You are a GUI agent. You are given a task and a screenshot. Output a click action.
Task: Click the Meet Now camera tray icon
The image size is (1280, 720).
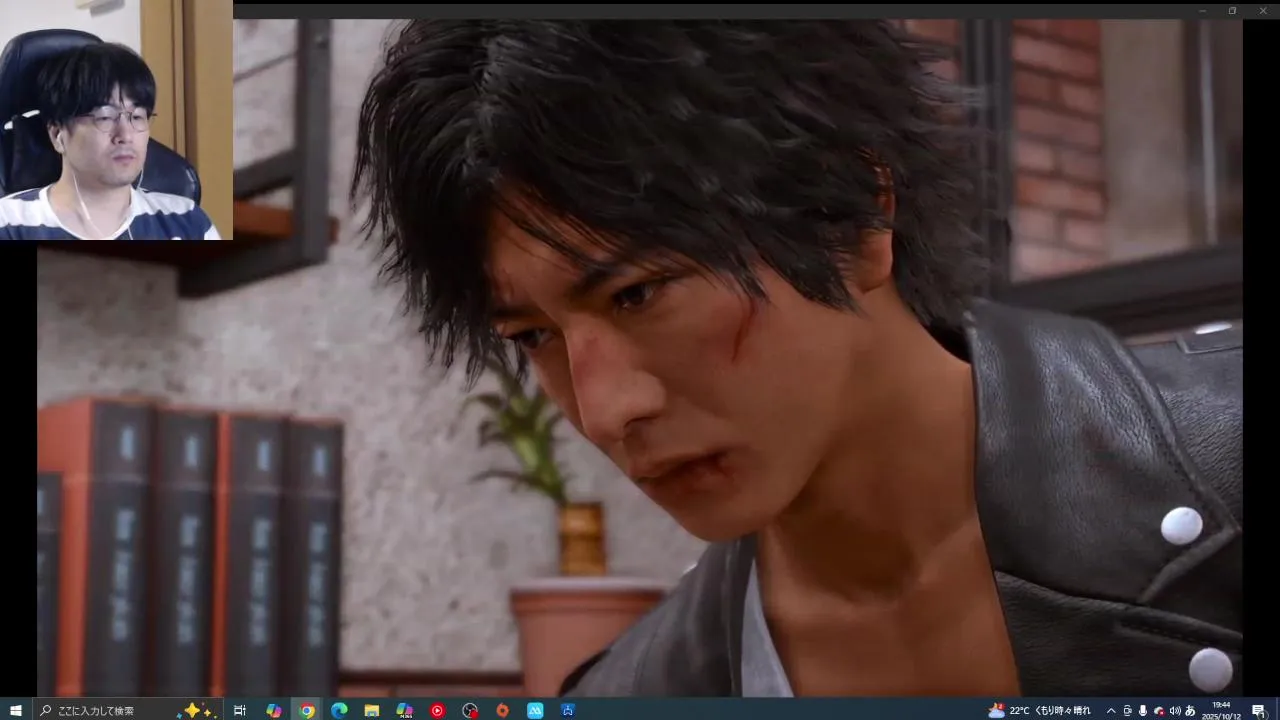tap(1127, 710)
